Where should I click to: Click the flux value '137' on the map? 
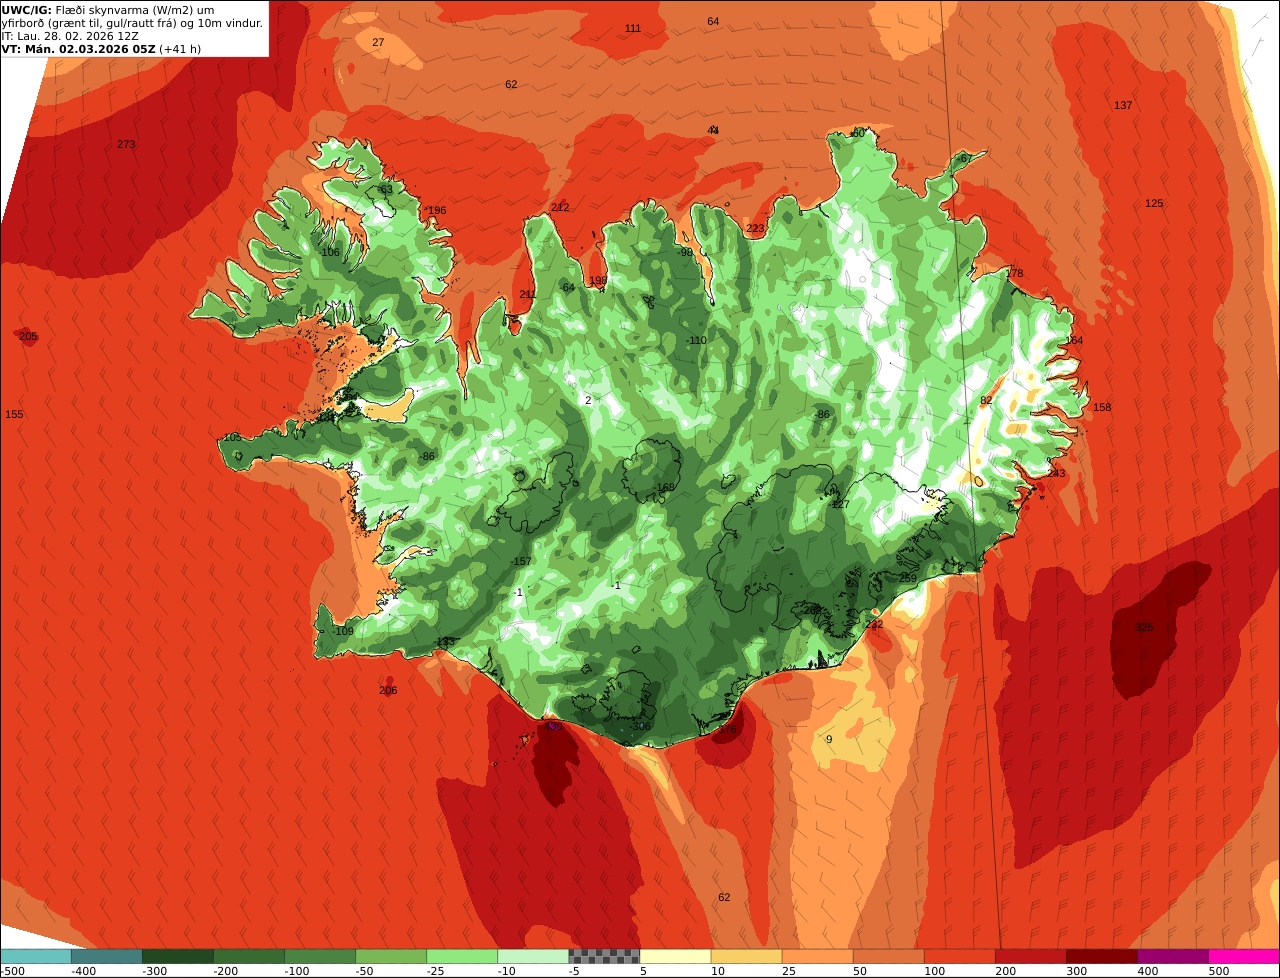[1123, 105]
